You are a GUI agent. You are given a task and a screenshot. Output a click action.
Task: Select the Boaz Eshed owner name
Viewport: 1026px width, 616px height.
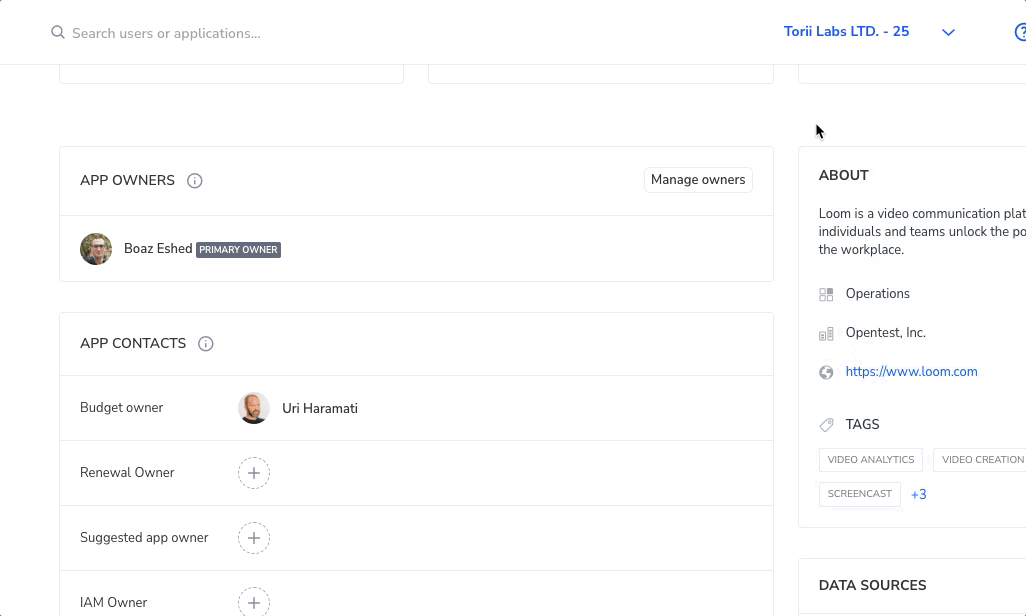pos(158,249)
